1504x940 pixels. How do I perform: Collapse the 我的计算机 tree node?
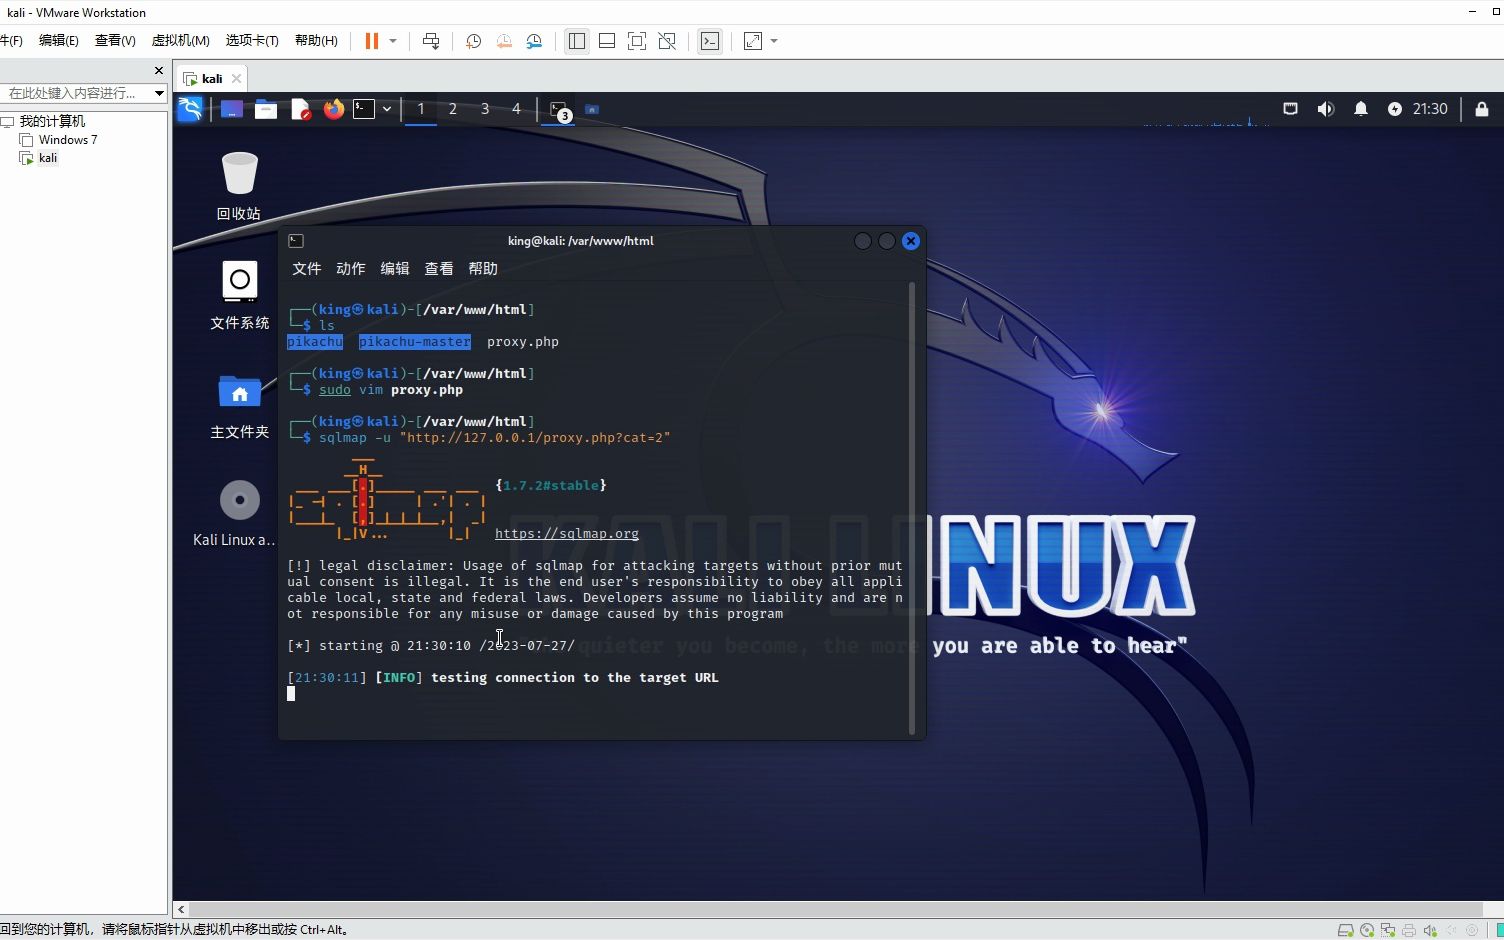coord(7,121)
